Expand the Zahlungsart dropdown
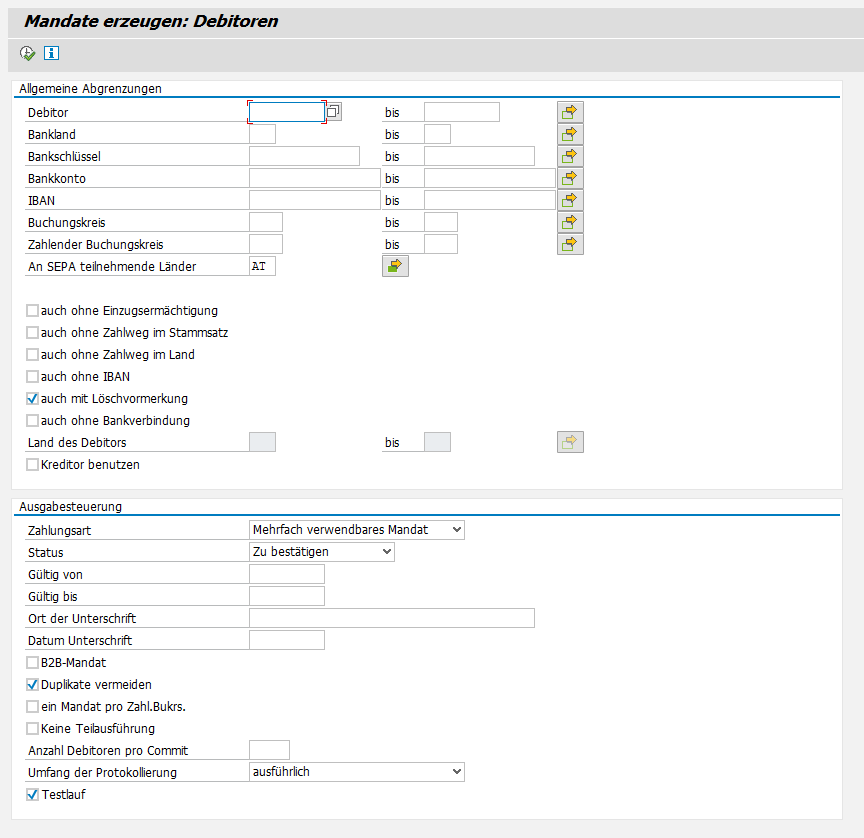 457,530
